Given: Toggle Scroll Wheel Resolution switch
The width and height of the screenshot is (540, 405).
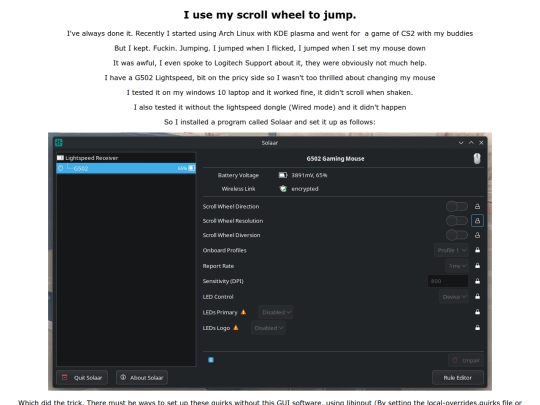Looking at the screenshot, I should coord(457,220).
